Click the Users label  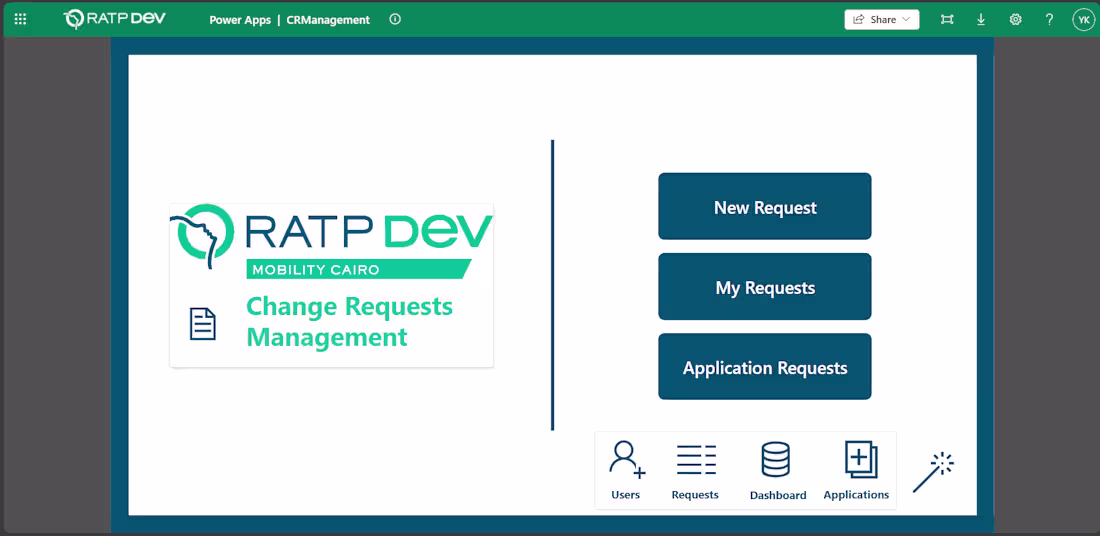point(626,495)
